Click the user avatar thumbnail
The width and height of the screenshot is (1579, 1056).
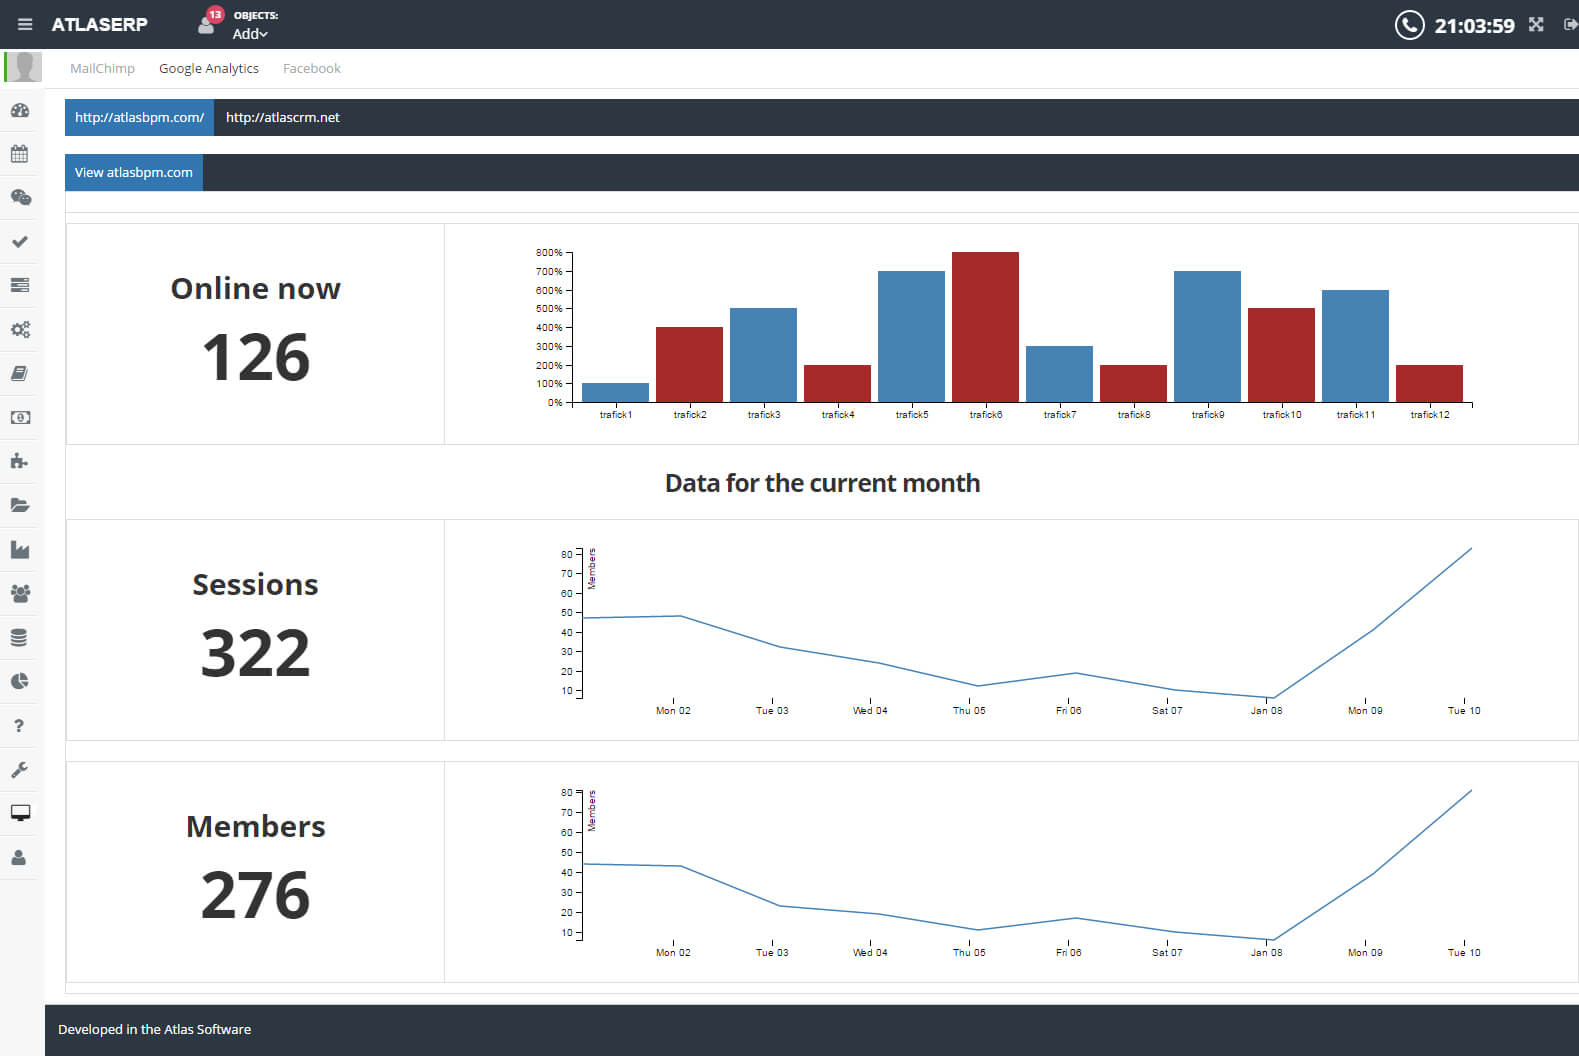pyautogui.click(x=24, y=68)
